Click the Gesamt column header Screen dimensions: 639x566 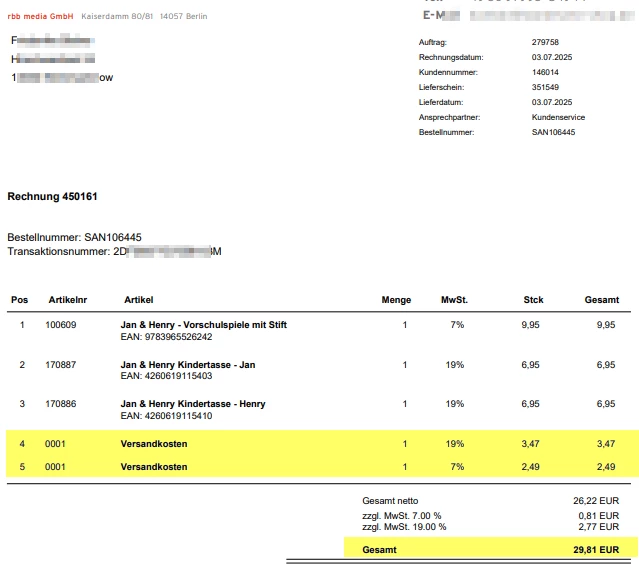click(602, 300)
